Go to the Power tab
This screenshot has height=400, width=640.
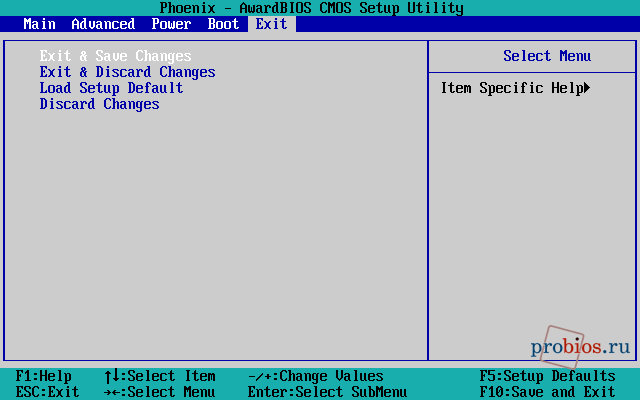171,24
